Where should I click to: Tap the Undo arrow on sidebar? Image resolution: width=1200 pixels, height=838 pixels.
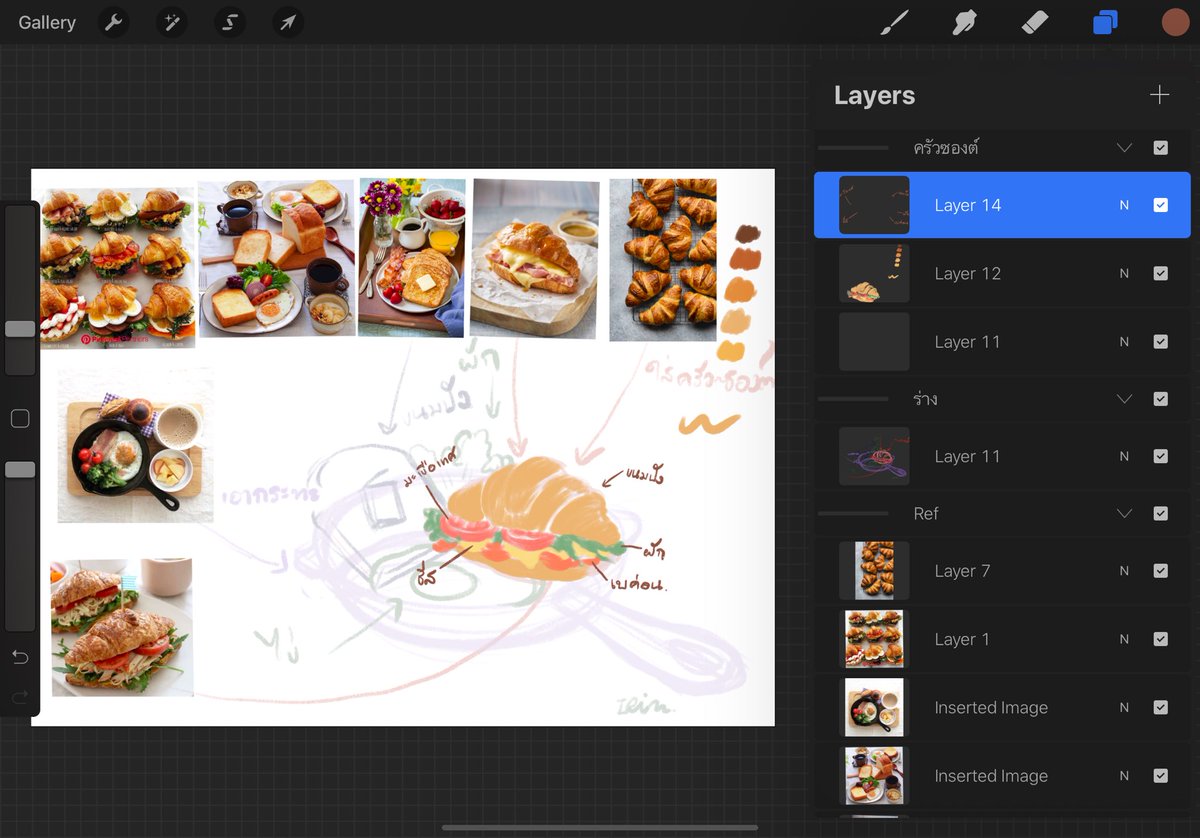[x=20, y=657]
